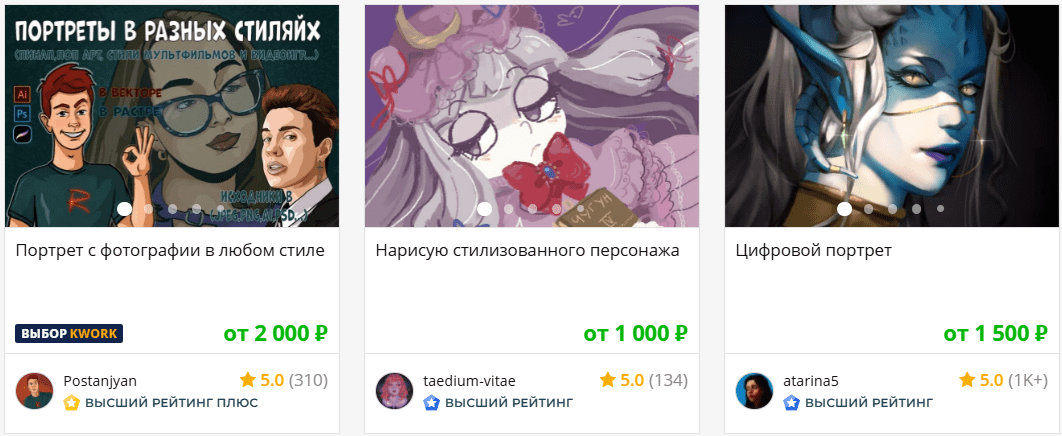Open seller name taedium-vitae
This screenshot has height=436, width=1062.
[469, 381]
